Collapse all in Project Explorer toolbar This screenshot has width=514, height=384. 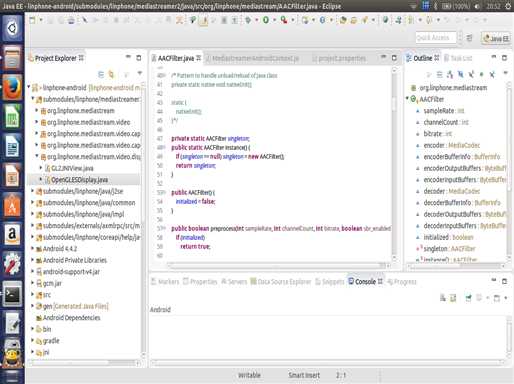[101, 74]
